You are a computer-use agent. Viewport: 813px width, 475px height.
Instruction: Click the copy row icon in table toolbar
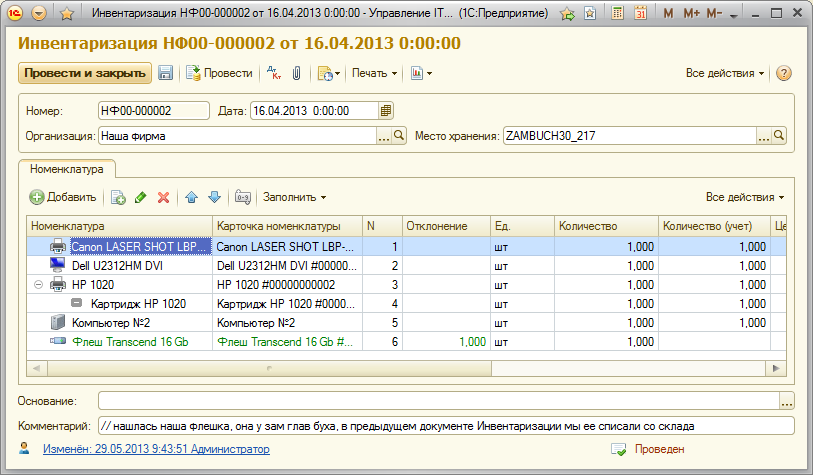(x=118, y=197)
